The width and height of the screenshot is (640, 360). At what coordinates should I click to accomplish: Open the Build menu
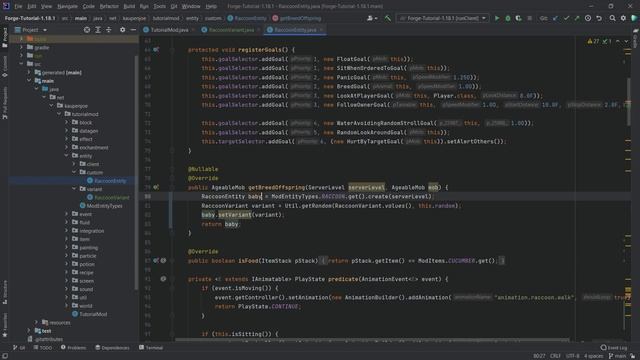point(129,7)
